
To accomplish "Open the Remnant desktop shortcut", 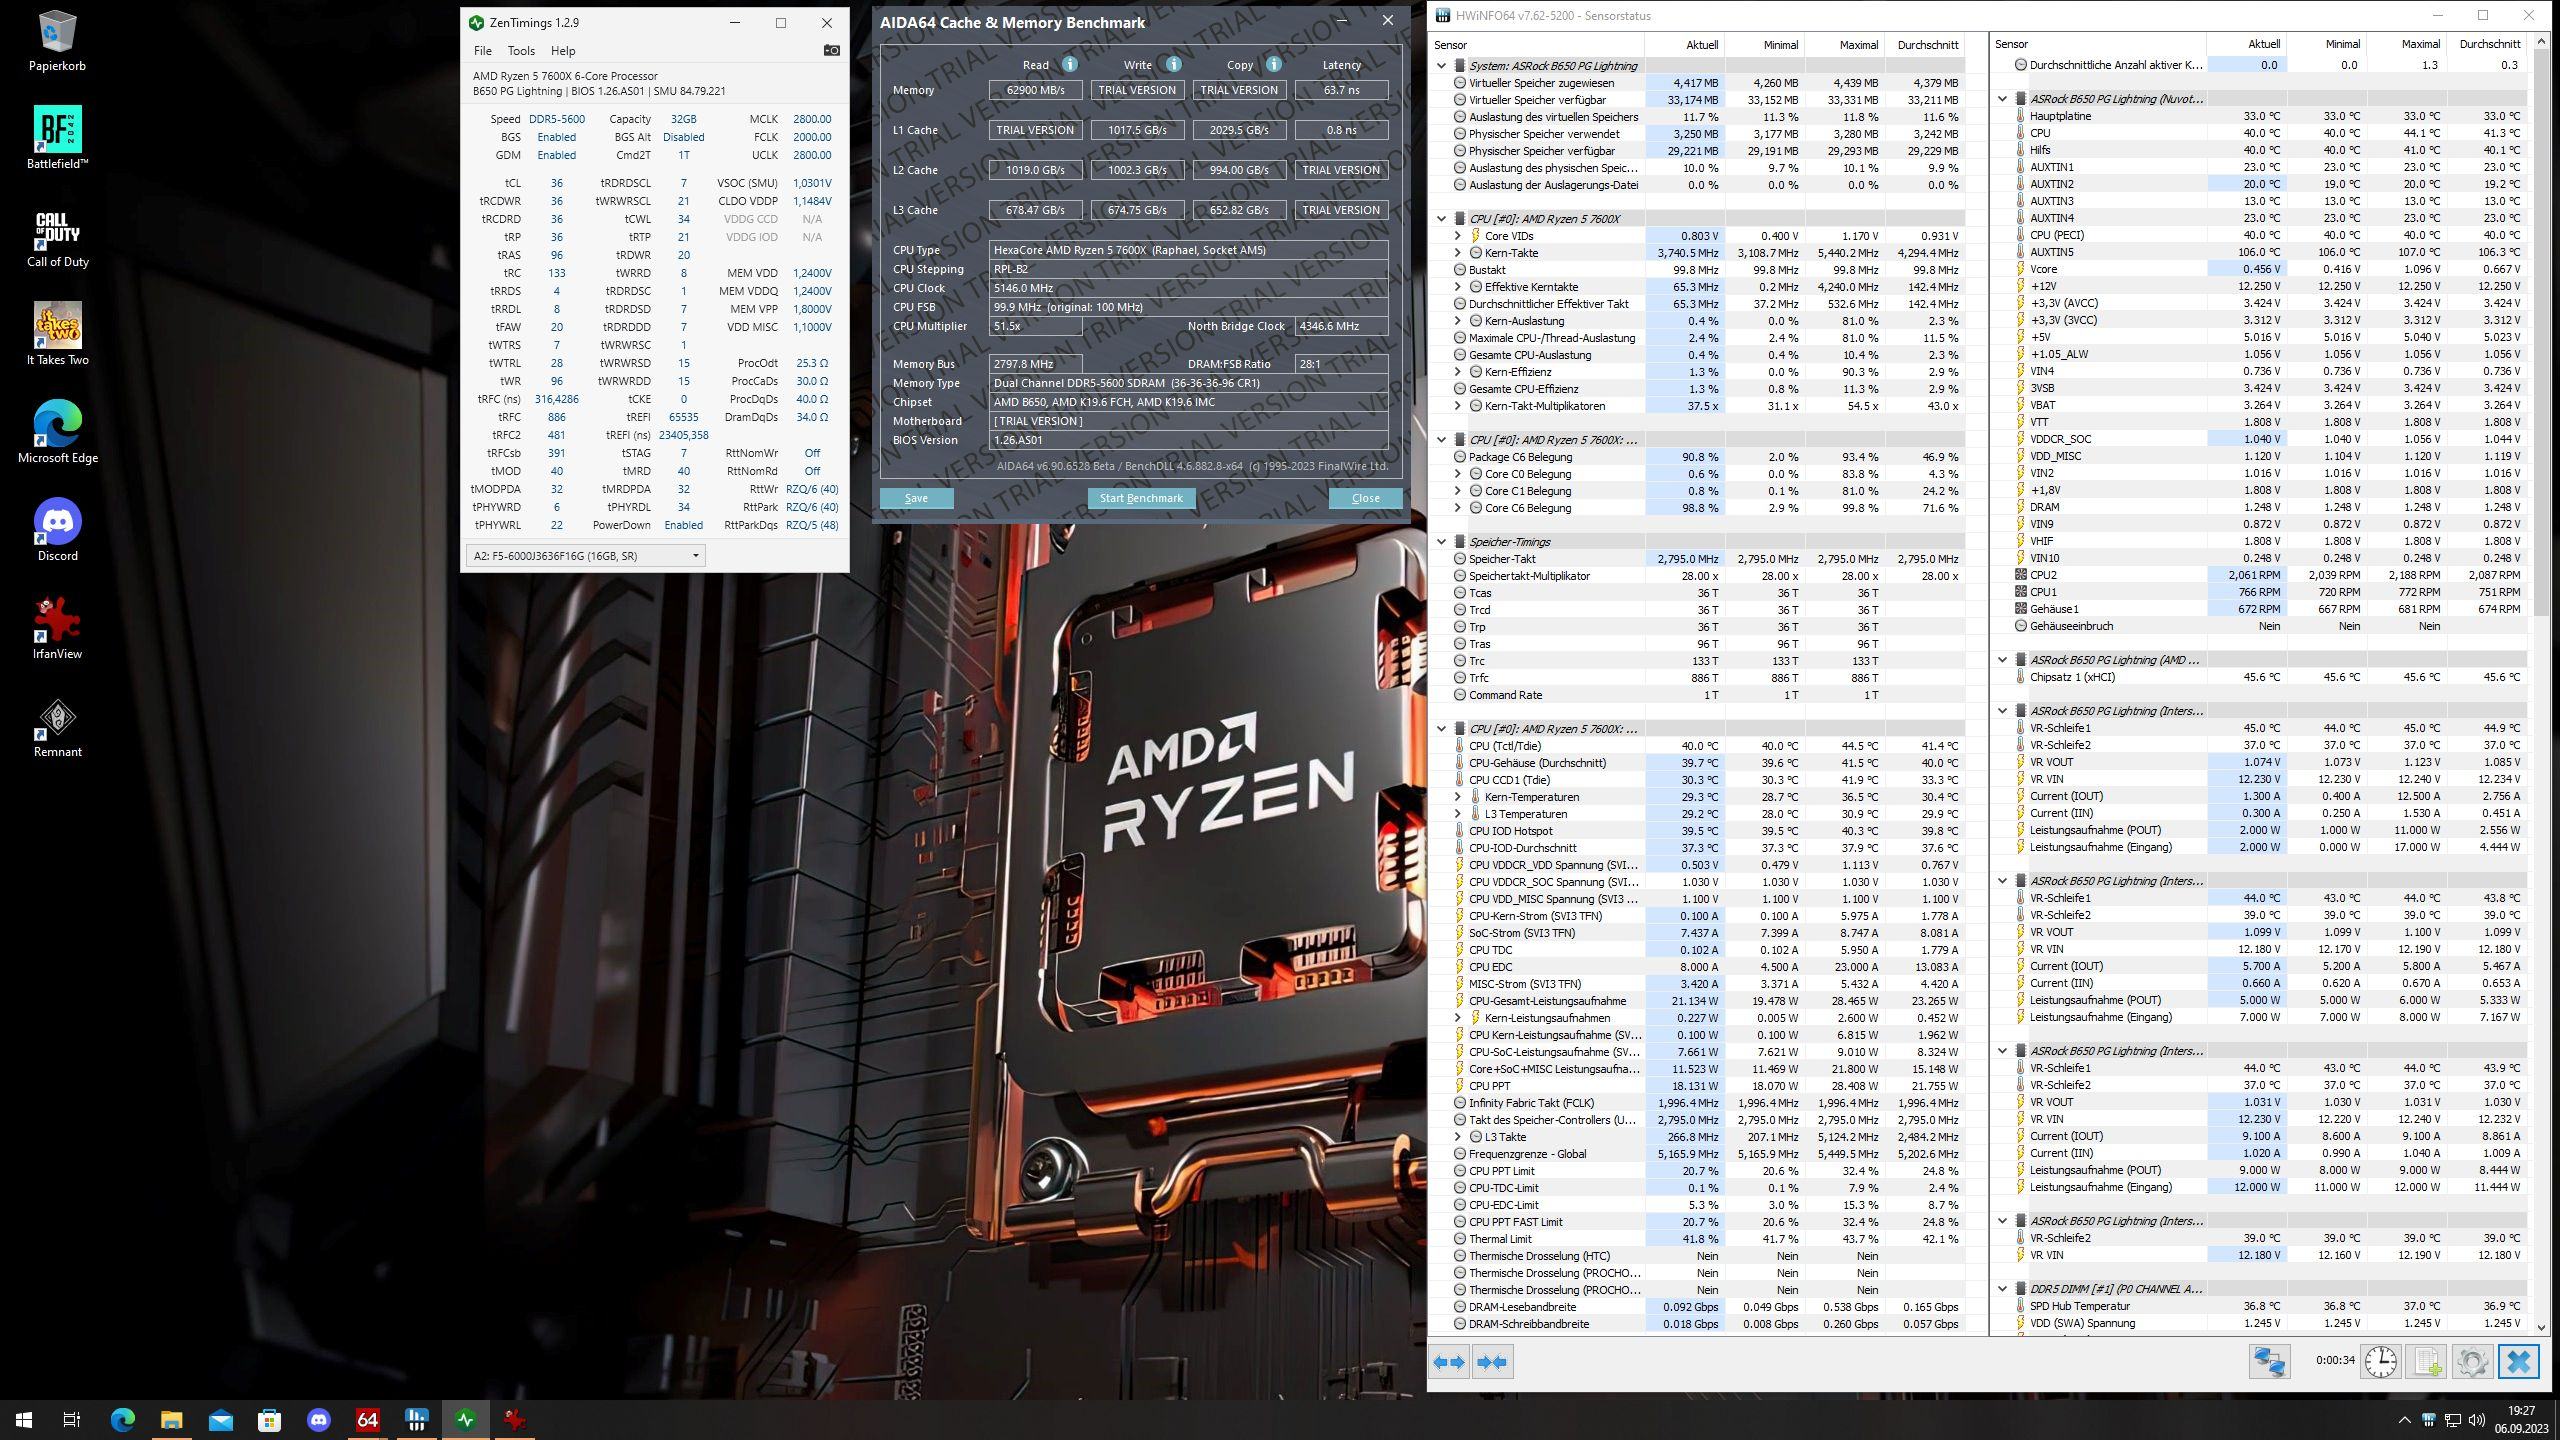I will coord(57,726).
